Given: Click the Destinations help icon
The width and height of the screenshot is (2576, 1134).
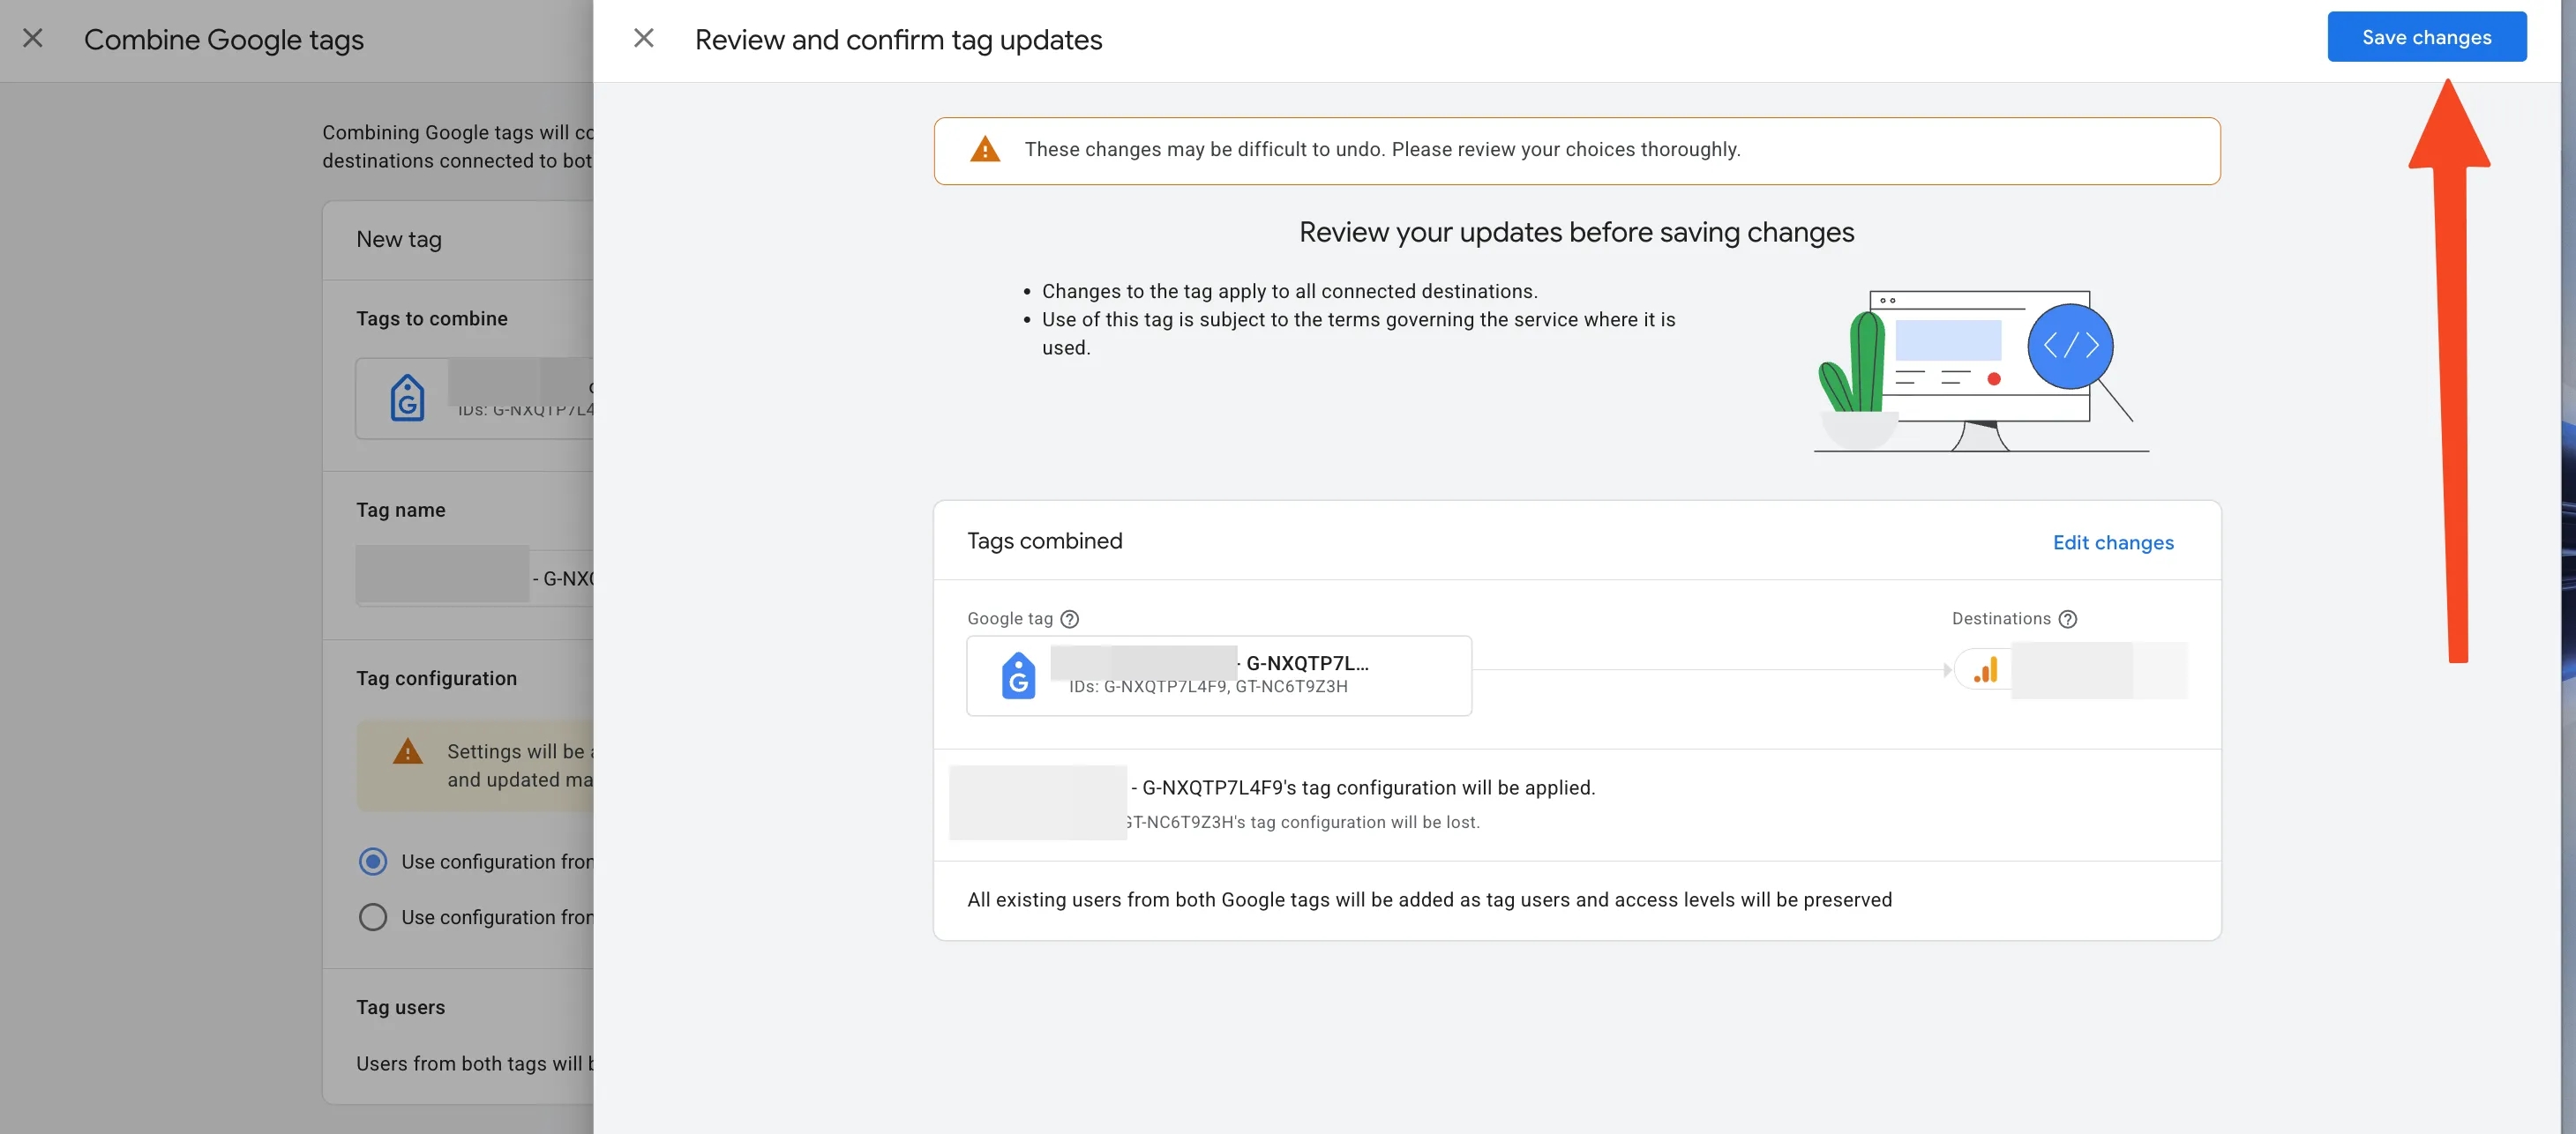Looking at the screenshot, I should (2068, 619).
